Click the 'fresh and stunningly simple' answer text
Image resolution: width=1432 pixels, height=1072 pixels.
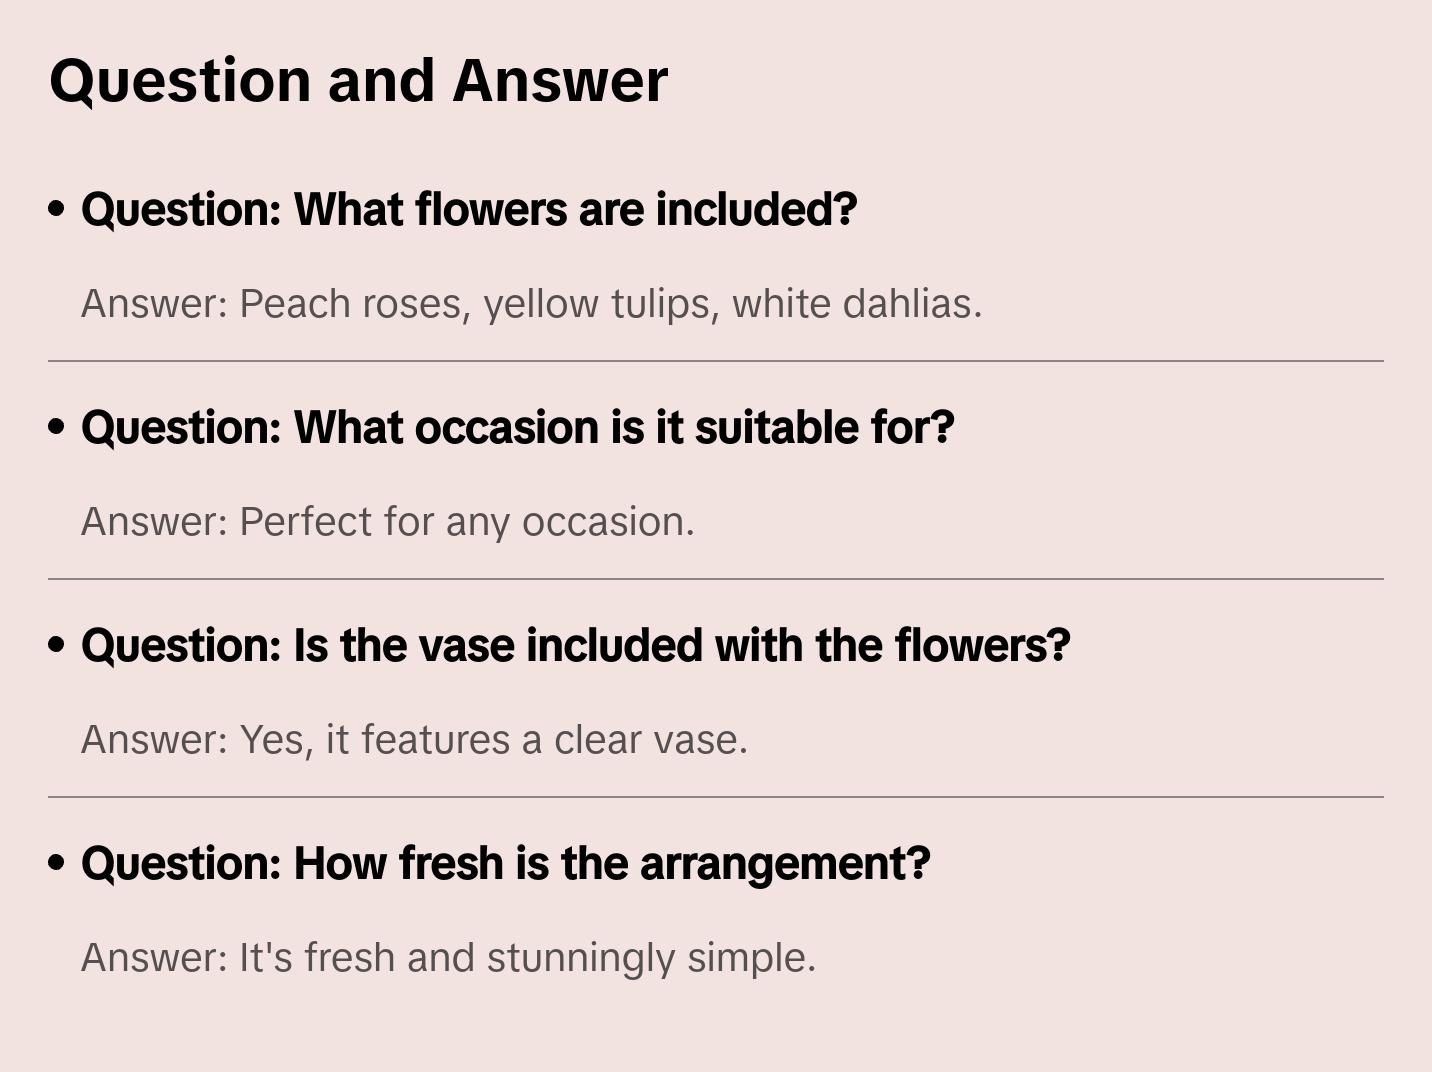tap(560, 958)
